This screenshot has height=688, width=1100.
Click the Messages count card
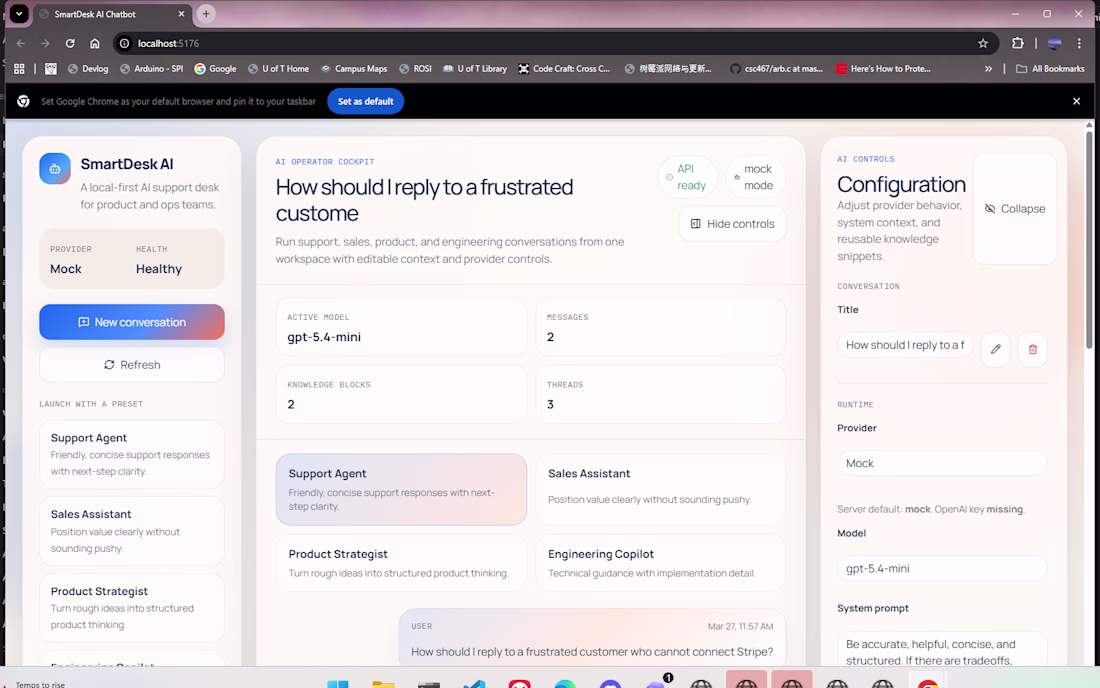(x=661, y=327)
